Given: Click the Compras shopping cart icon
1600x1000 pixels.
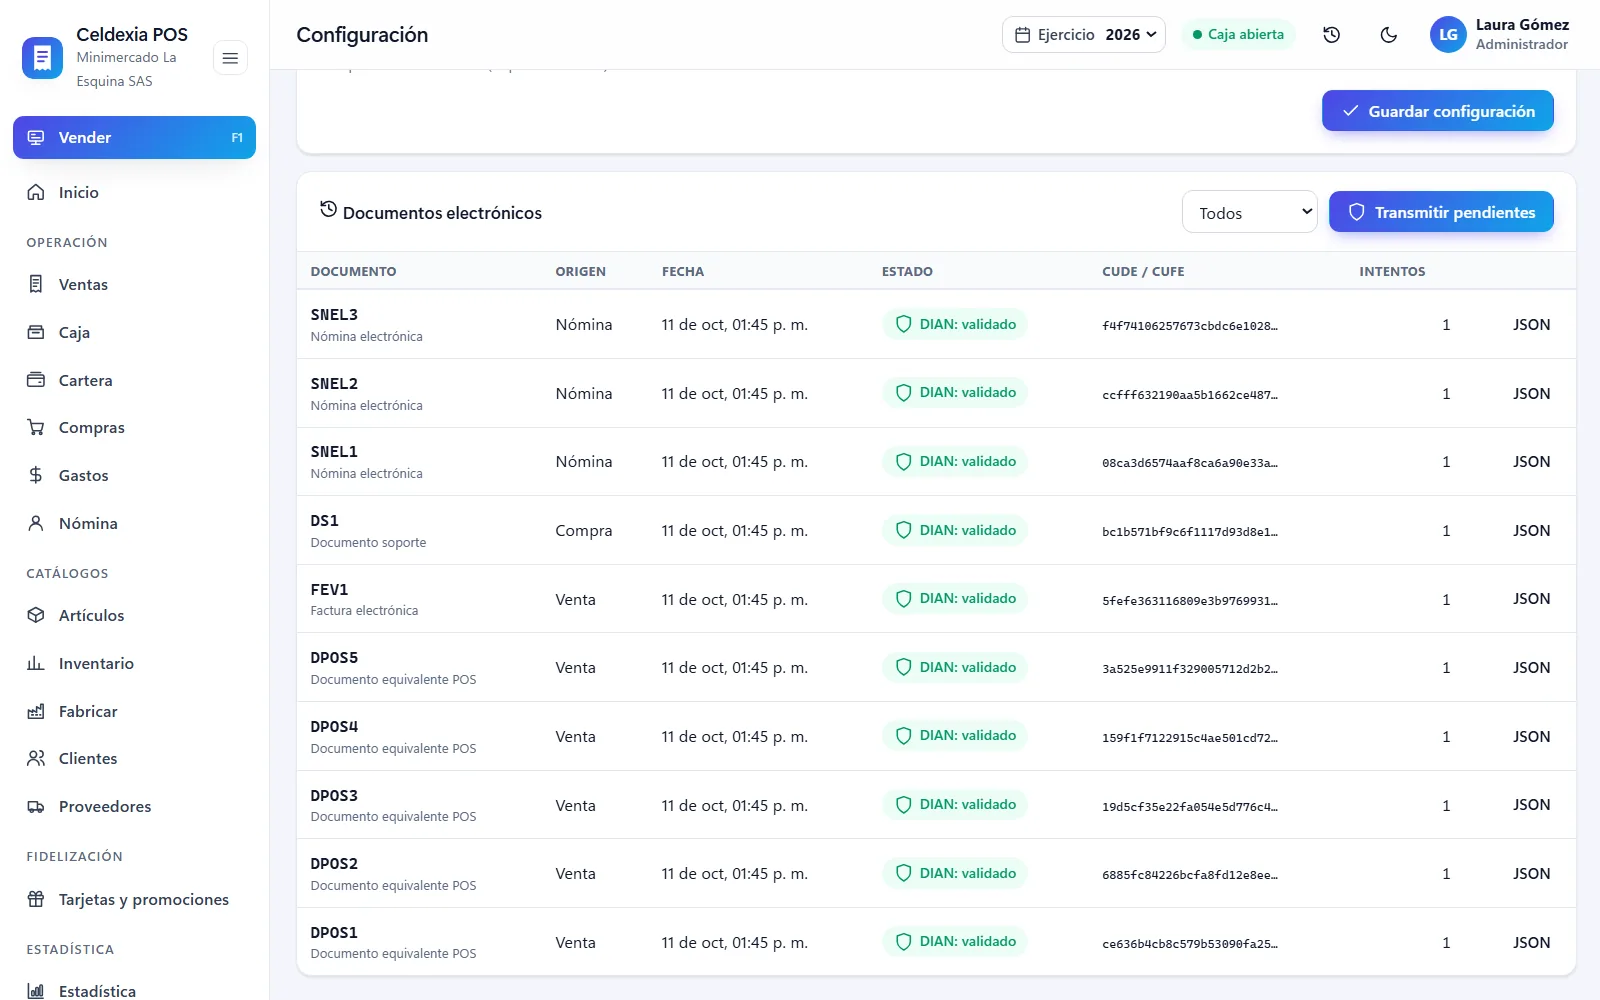Looking at the screenshot, I should click(x=36, y=428).
